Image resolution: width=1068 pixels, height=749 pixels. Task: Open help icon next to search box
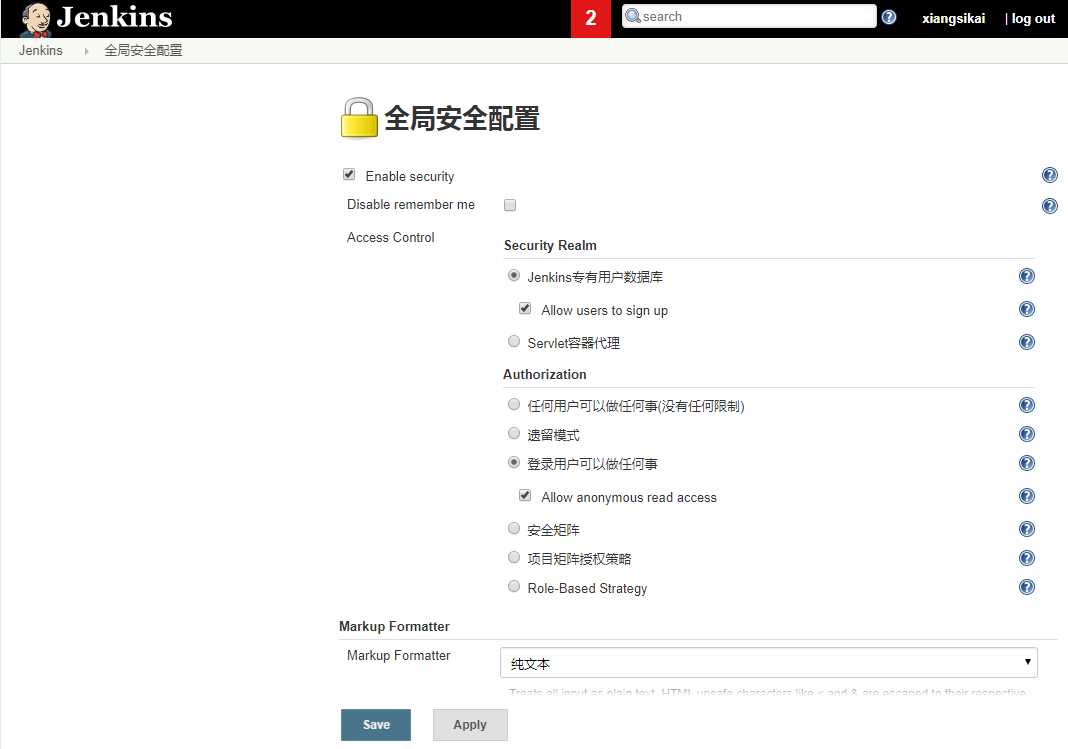889,17
